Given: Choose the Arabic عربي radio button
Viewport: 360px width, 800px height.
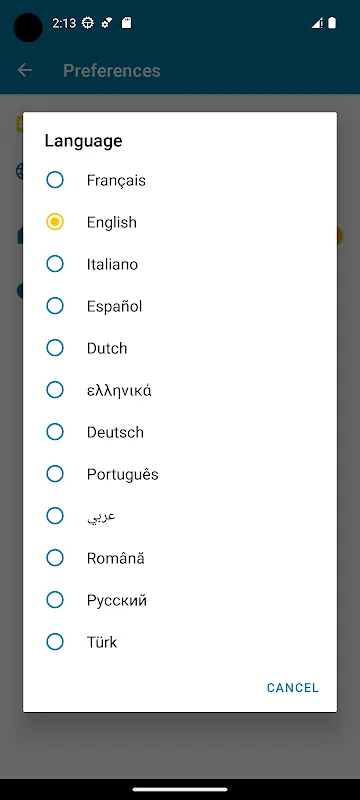Looking at the screenshot, I should 55,516.
